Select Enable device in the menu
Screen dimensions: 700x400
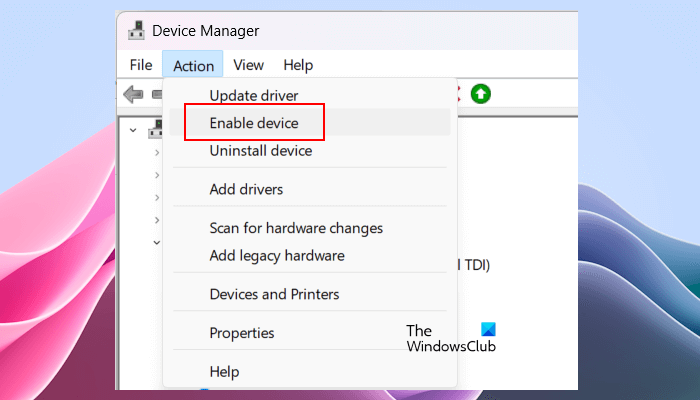click(x=254, y=123)
